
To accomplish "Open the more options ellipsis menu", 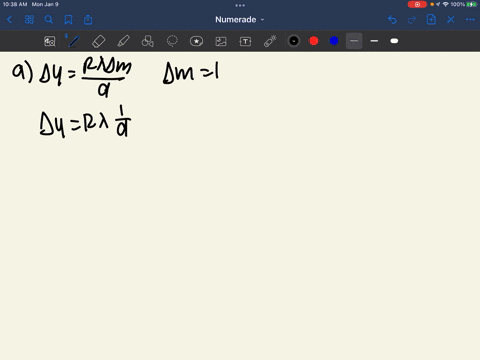I will [470, 20].
